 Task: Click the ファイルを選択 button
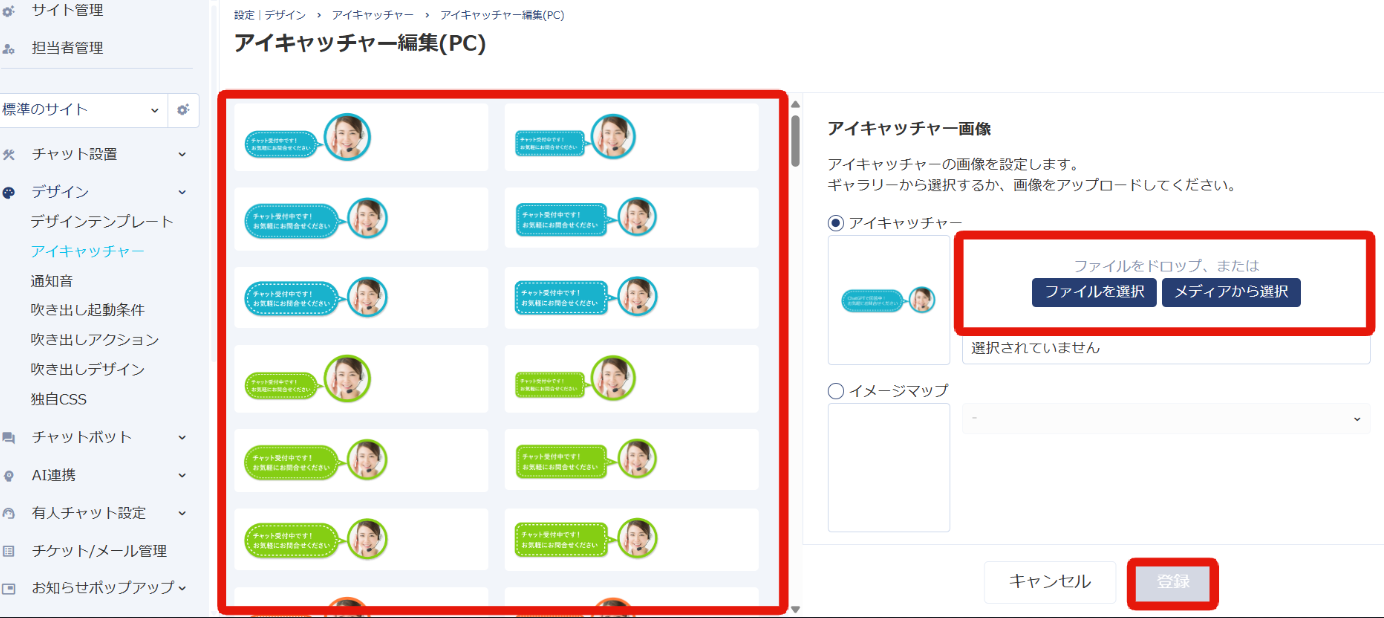tap(1094, 293)
